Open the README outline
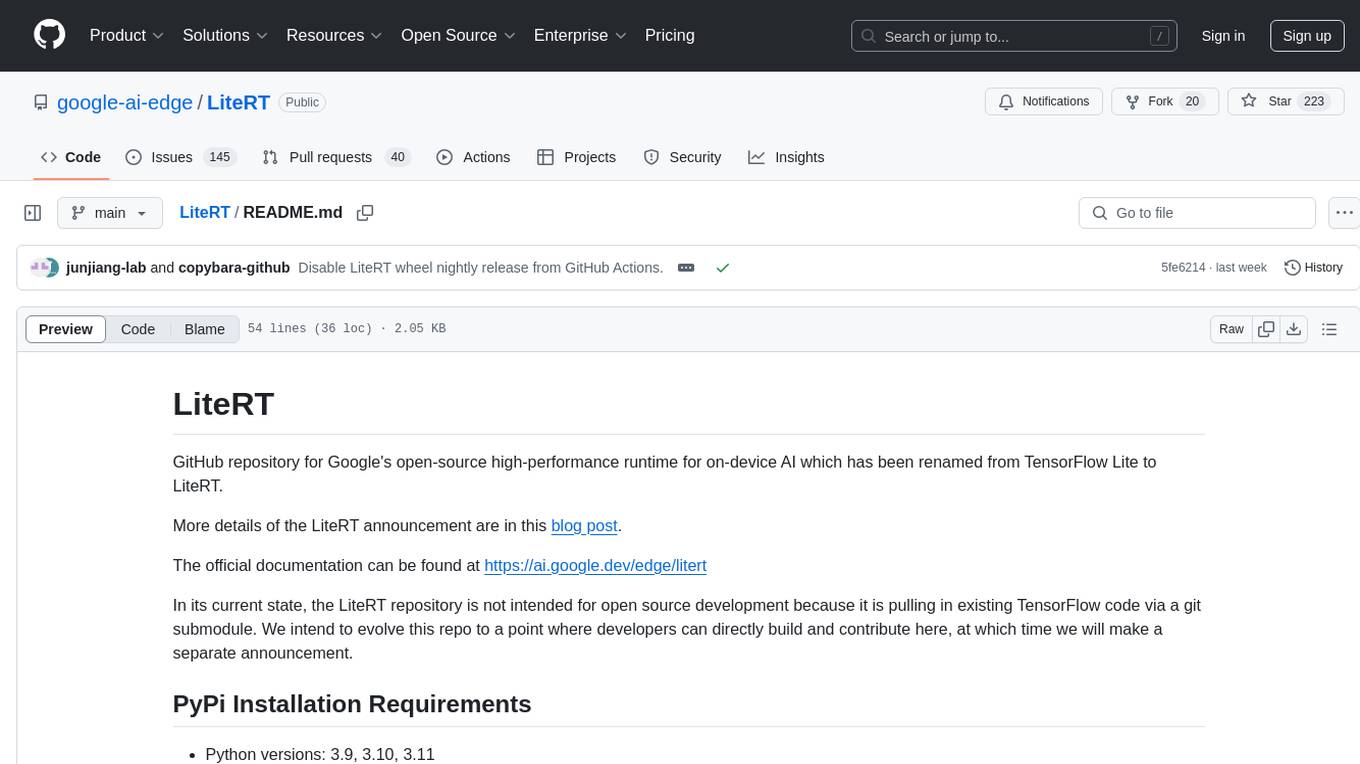Image resolution: width=1360 pixels, height=764 pixels. pyautogui.click(x=1329, y=329)
